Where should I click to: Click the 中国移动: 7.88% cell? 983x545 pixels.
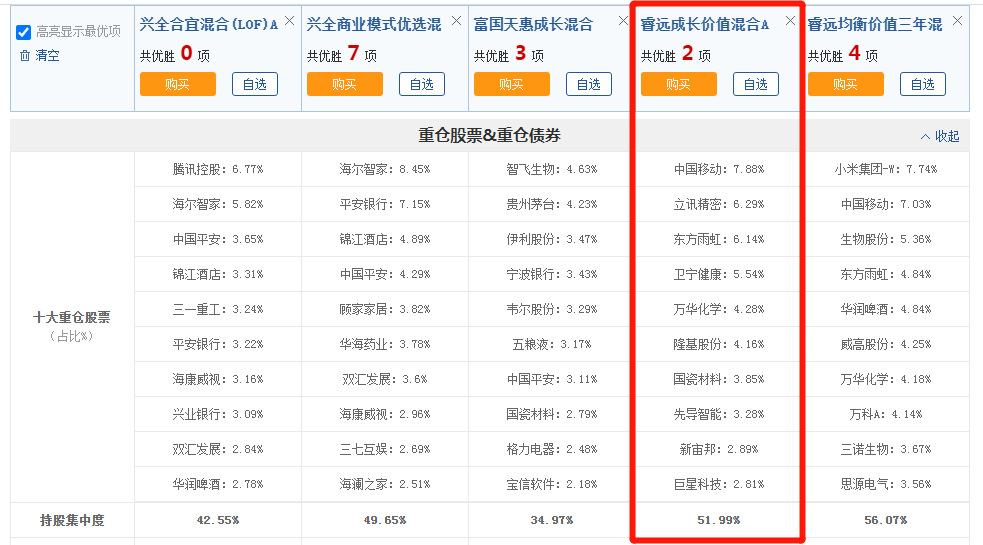point(719,169)
